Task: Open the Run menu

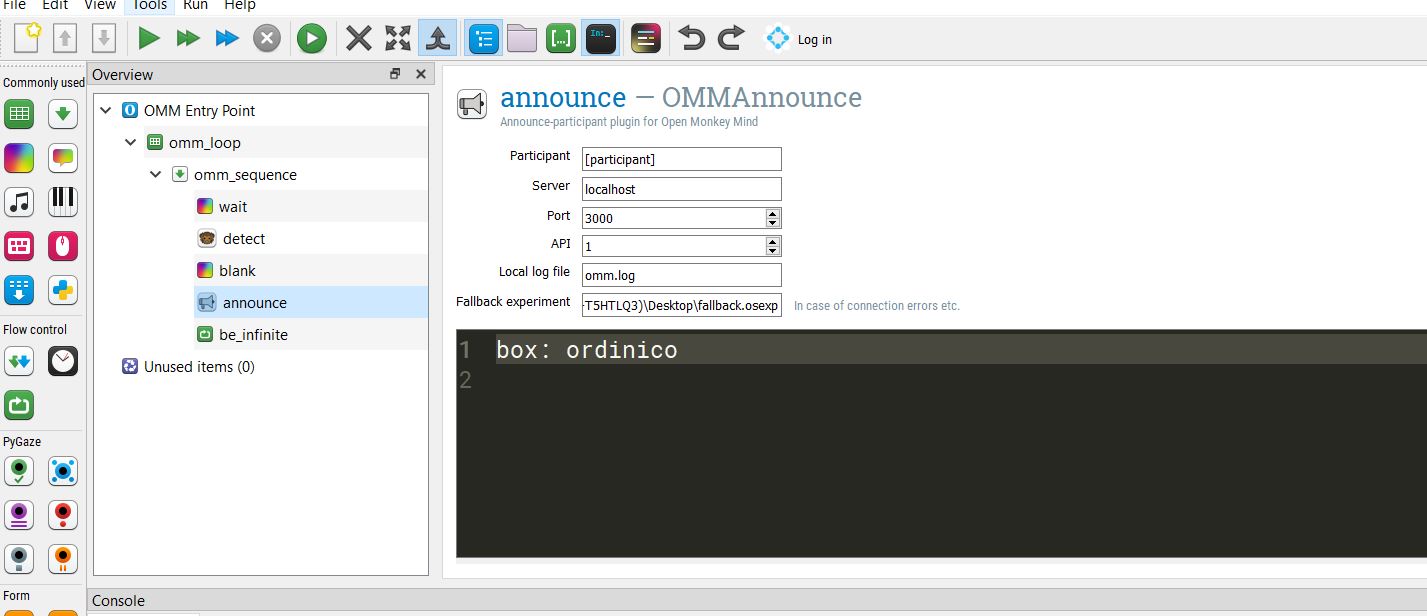Action: coord(194,6)
